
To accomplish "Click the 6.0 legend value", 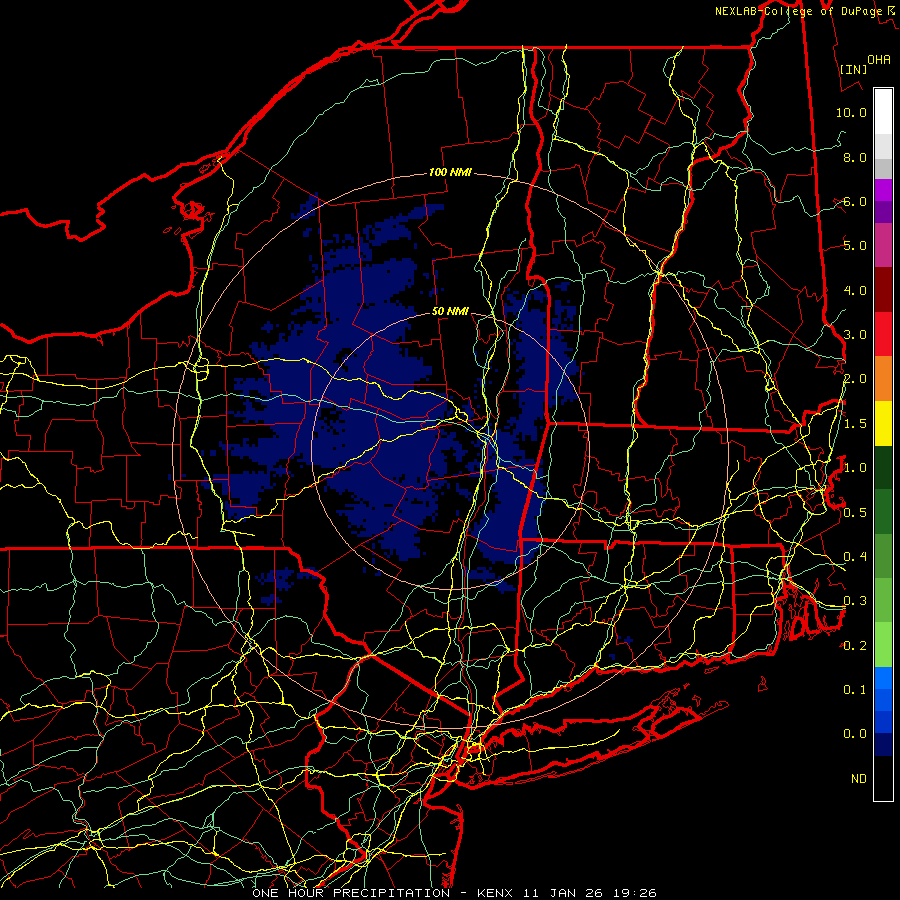I will [855, 201].
